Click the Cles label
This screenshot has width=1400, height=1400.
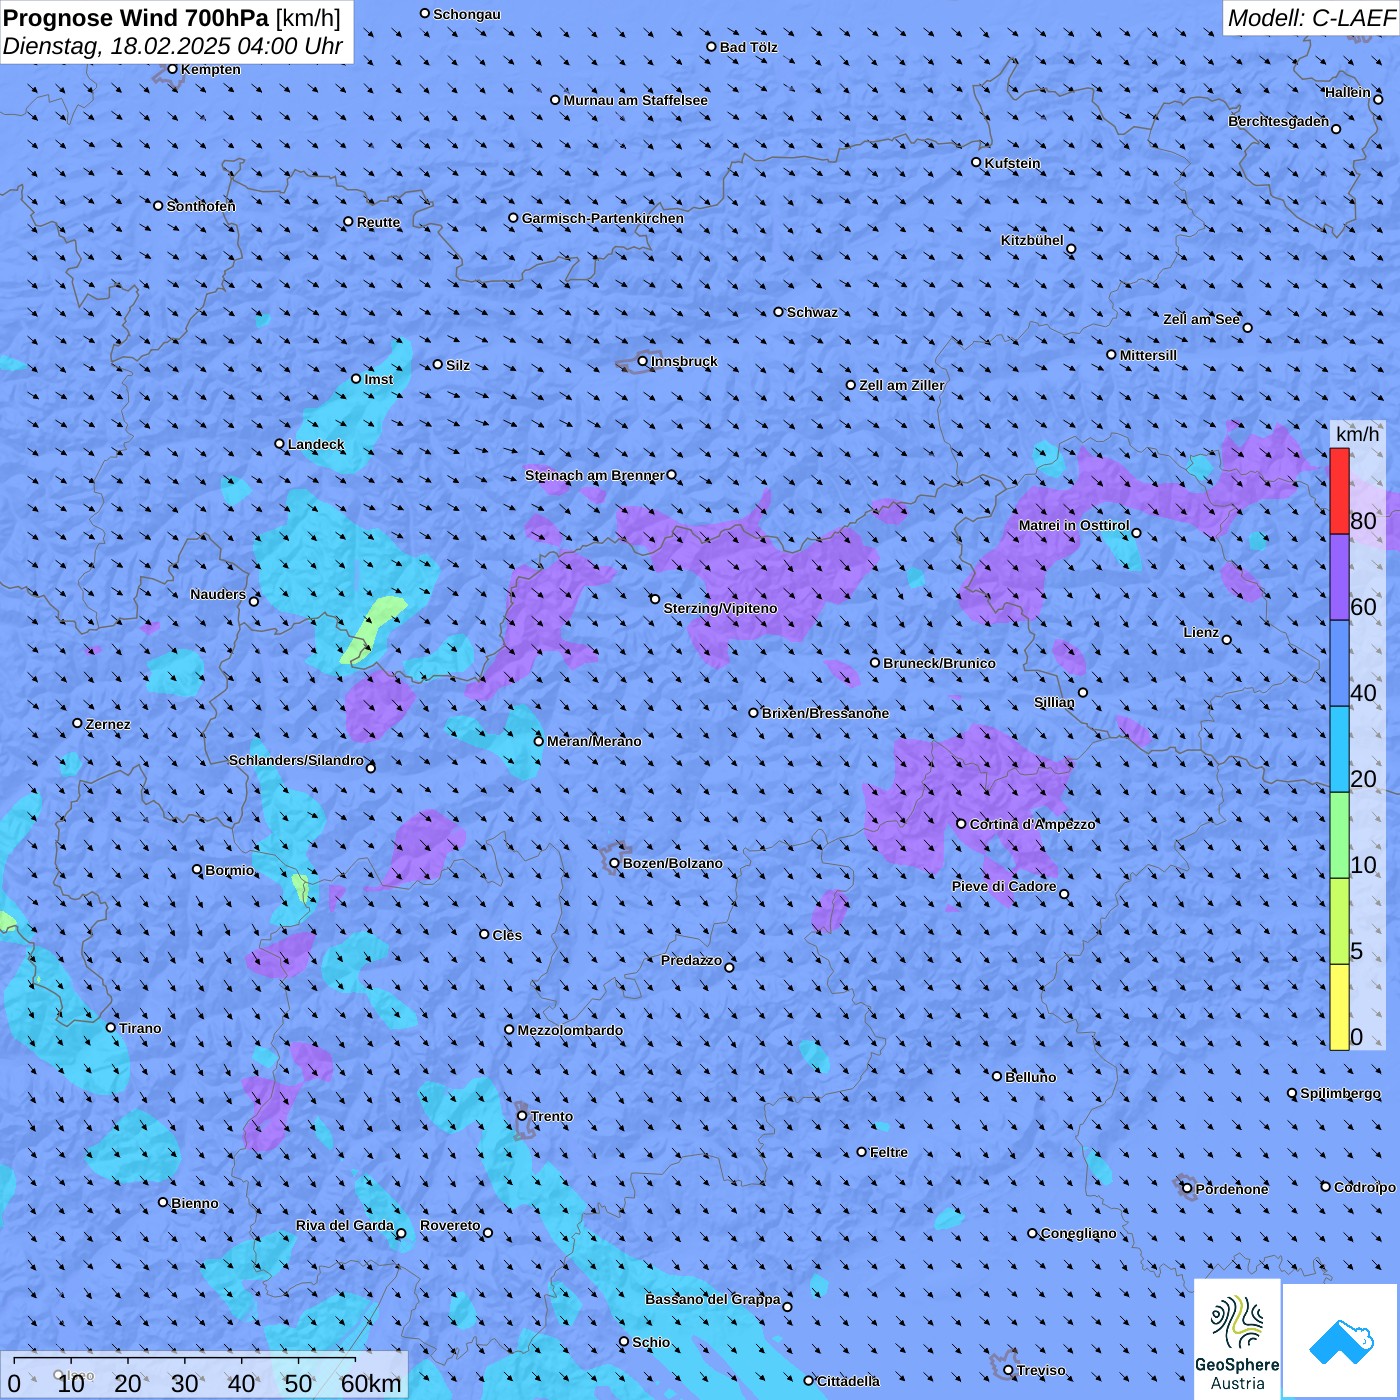click(507, 935)
